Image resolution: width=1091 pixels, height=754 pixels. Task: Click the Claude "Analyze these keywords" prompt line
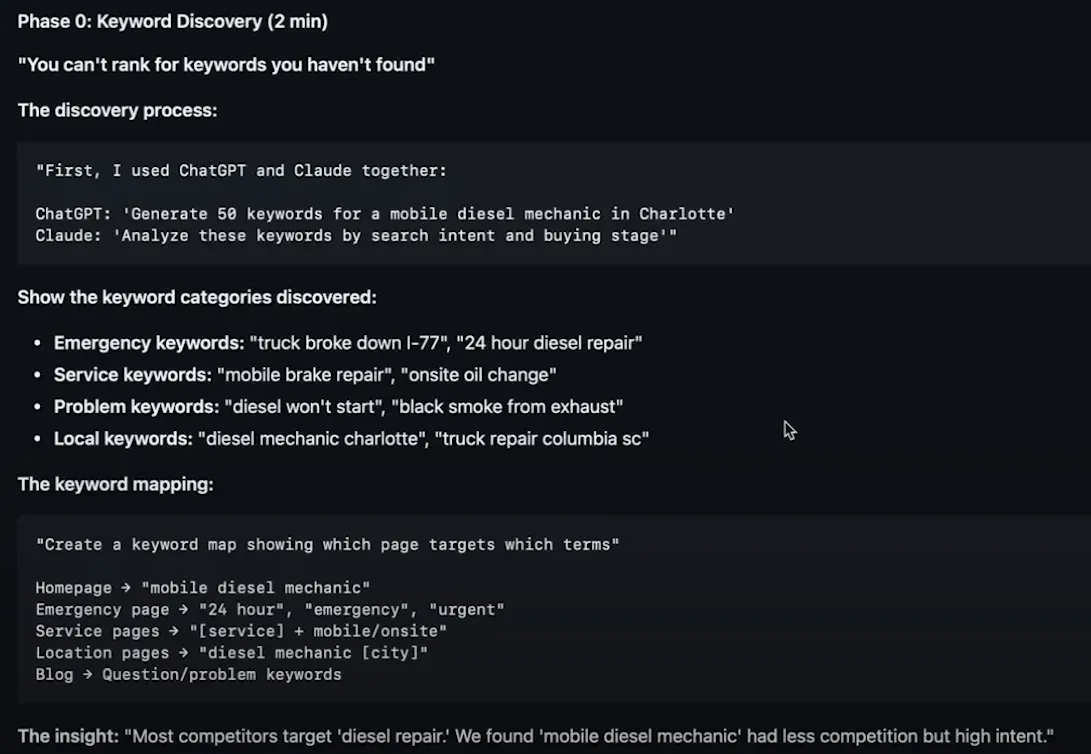point(356,236)
